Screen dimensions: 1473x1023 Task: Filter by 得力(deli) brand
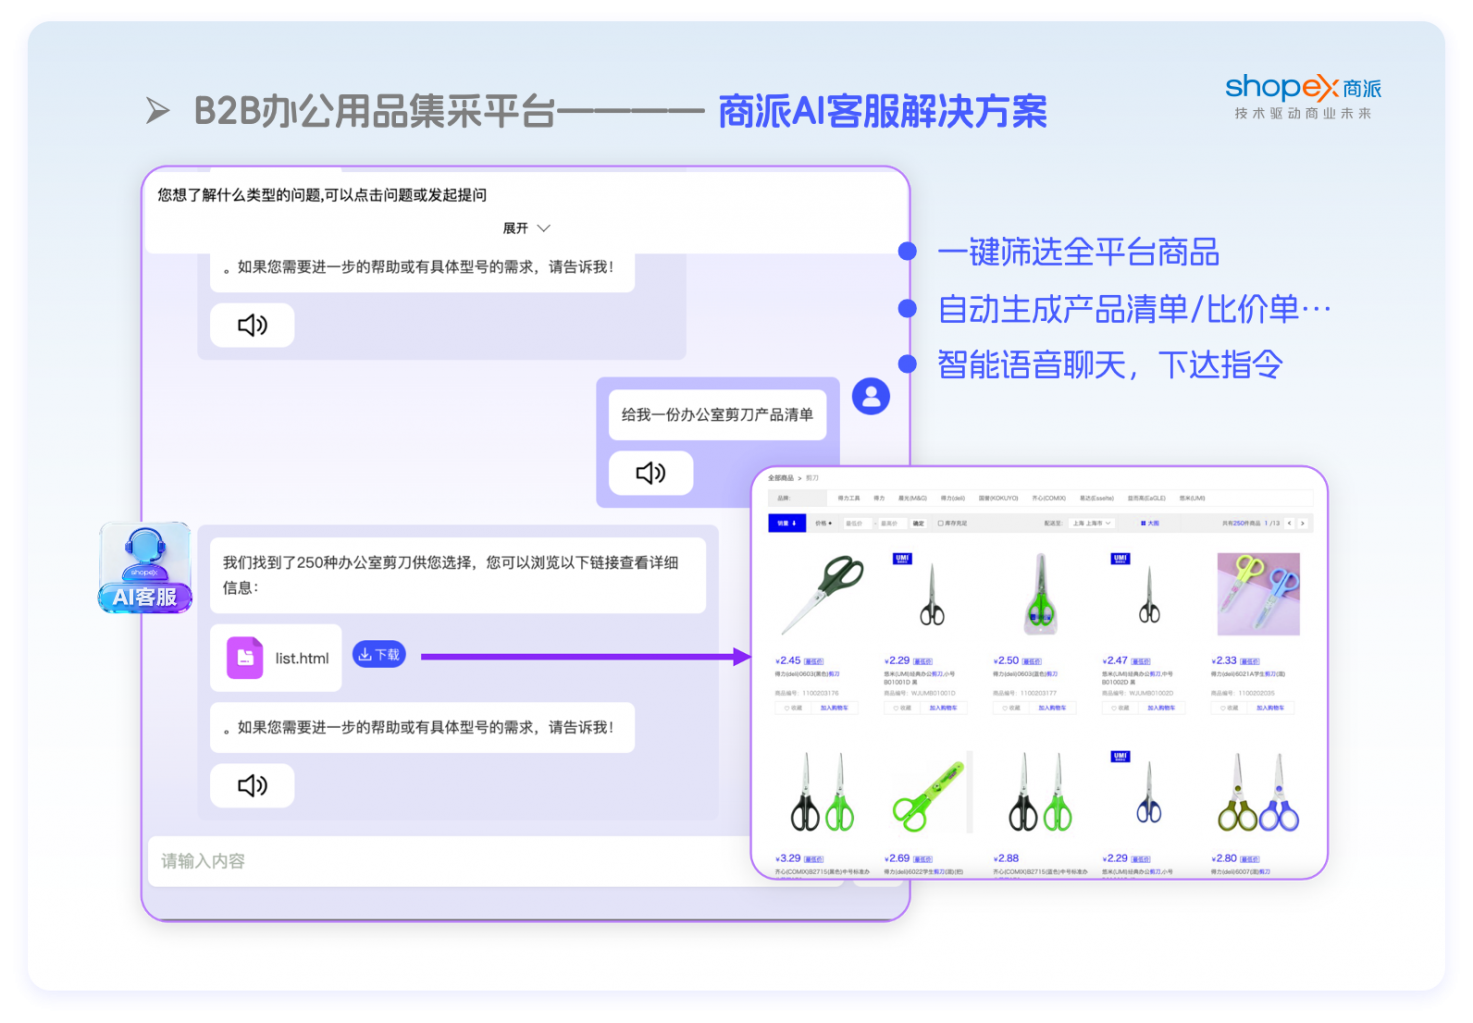(x=952, y=498)
